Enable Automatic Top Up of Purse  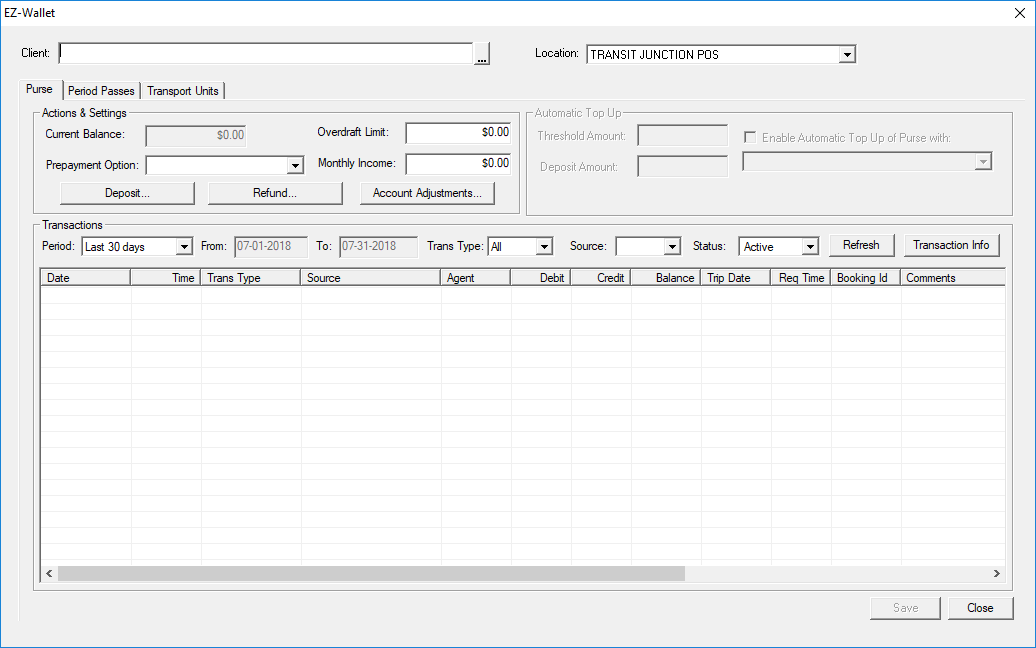(748, 137)
